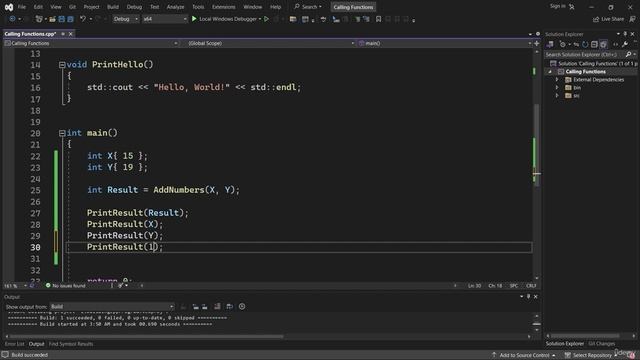Click the Search box in title bar
Screen dimensions: 640x360
[308, 7]
